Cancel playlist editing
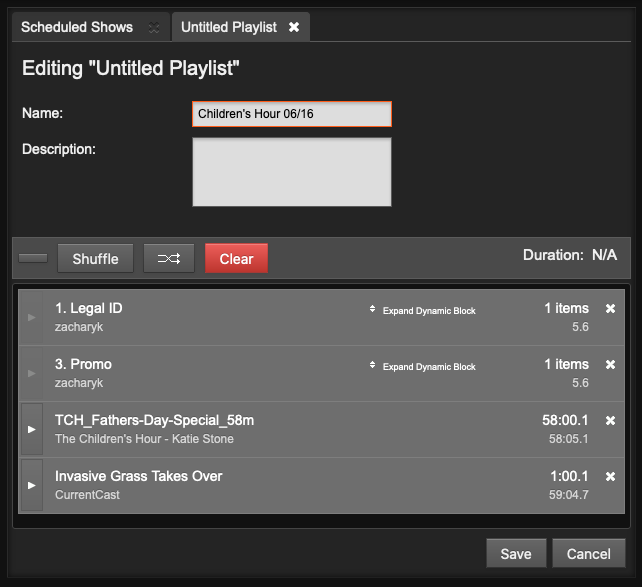The width and height of the screenshot is (642, 587). [588, 554]
